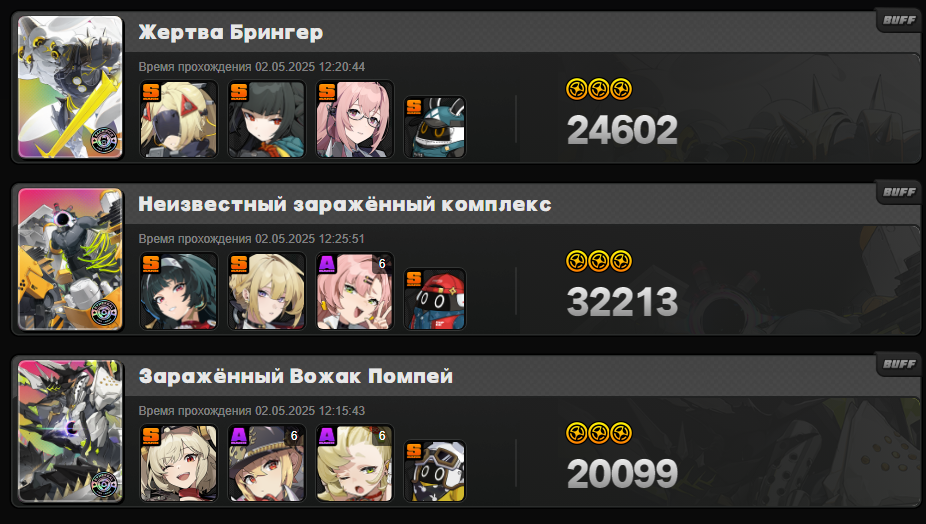Image resolution: width=926 pixels, height=524 pixels.
Task: Click the A-rank agent wearing a black hat
Action: pyautogui.click(x=266, y=463)
